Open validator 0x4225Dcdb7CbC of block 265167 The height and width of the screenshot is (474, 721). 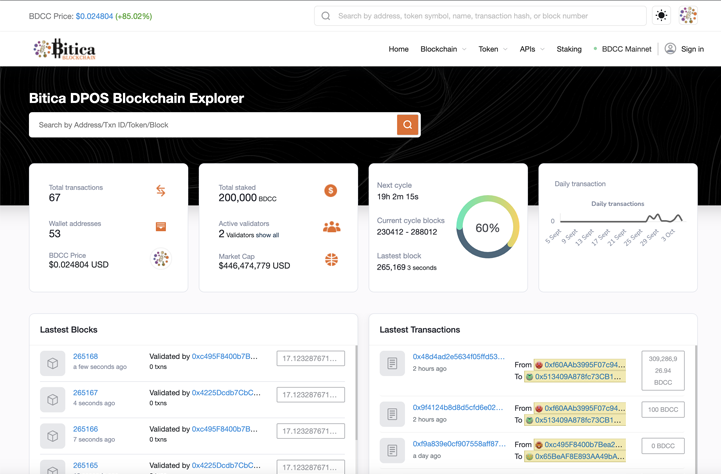(x=226, y=393)
